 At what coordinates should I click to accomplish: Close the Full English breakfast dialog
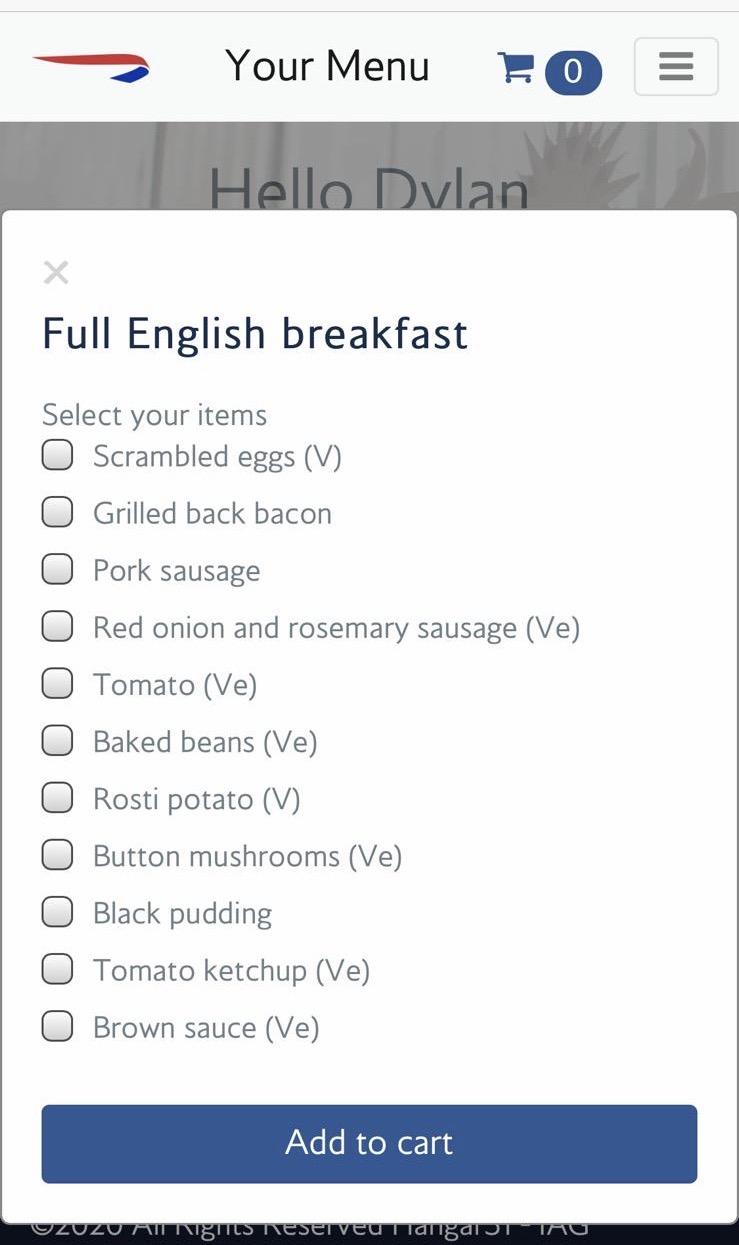[56, 272]
